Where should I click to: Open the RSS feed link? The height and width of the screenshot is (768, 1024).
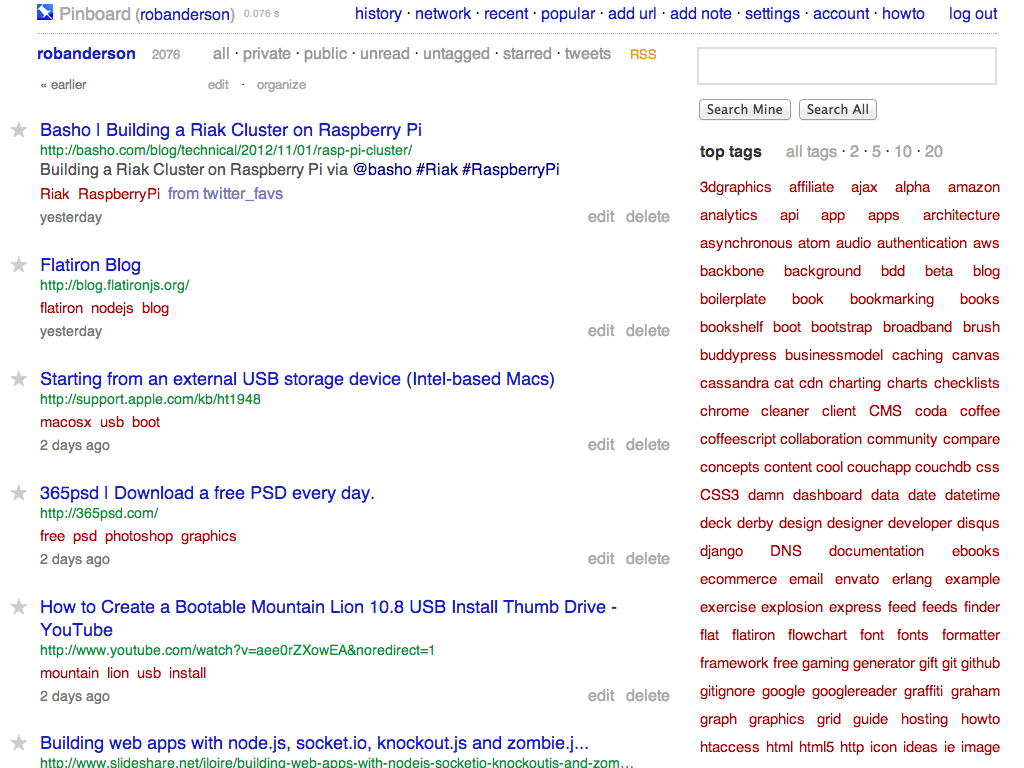point(643,54)
